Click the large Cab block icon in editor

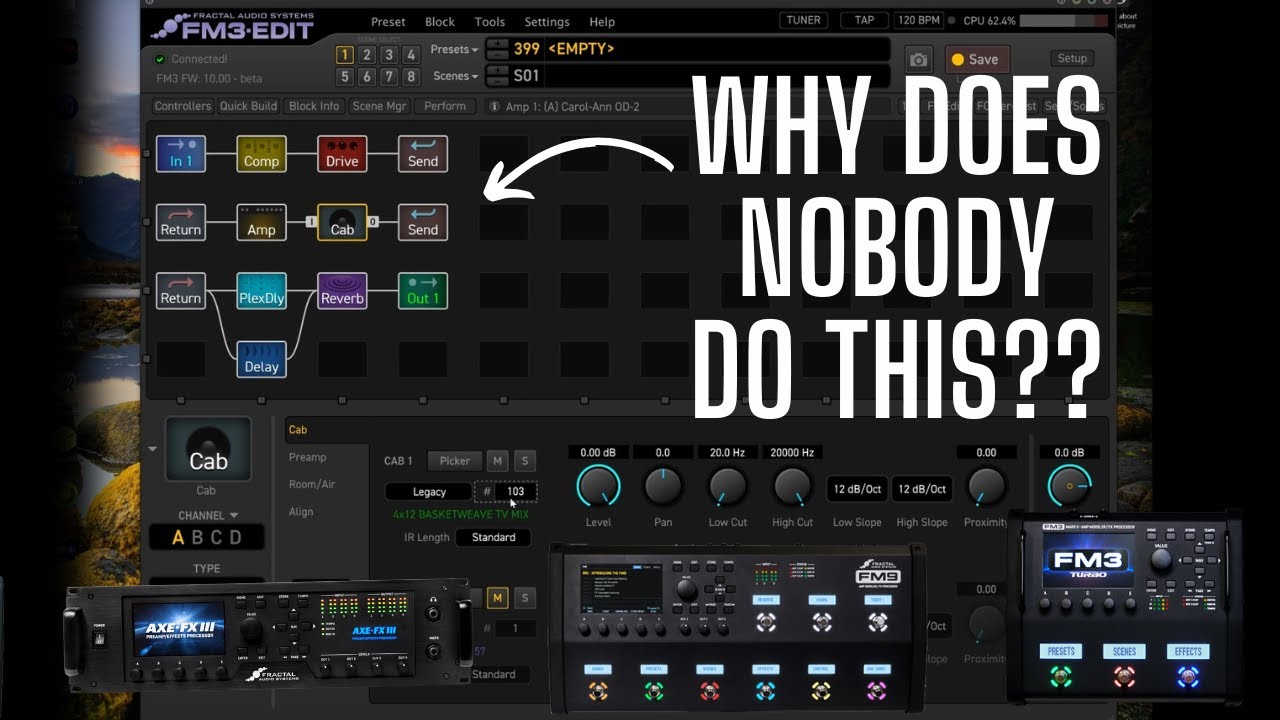[x=208, y=449]
